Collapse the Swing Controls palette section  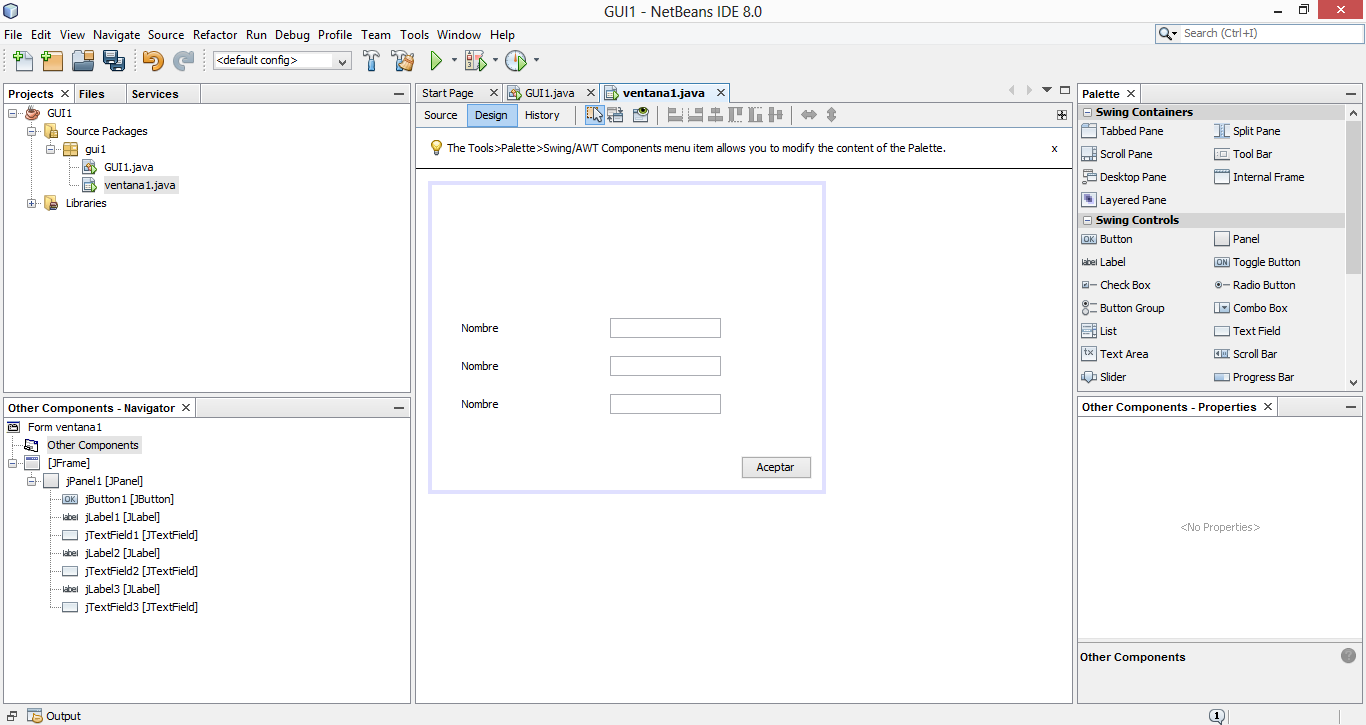(x=1087, y=218)
